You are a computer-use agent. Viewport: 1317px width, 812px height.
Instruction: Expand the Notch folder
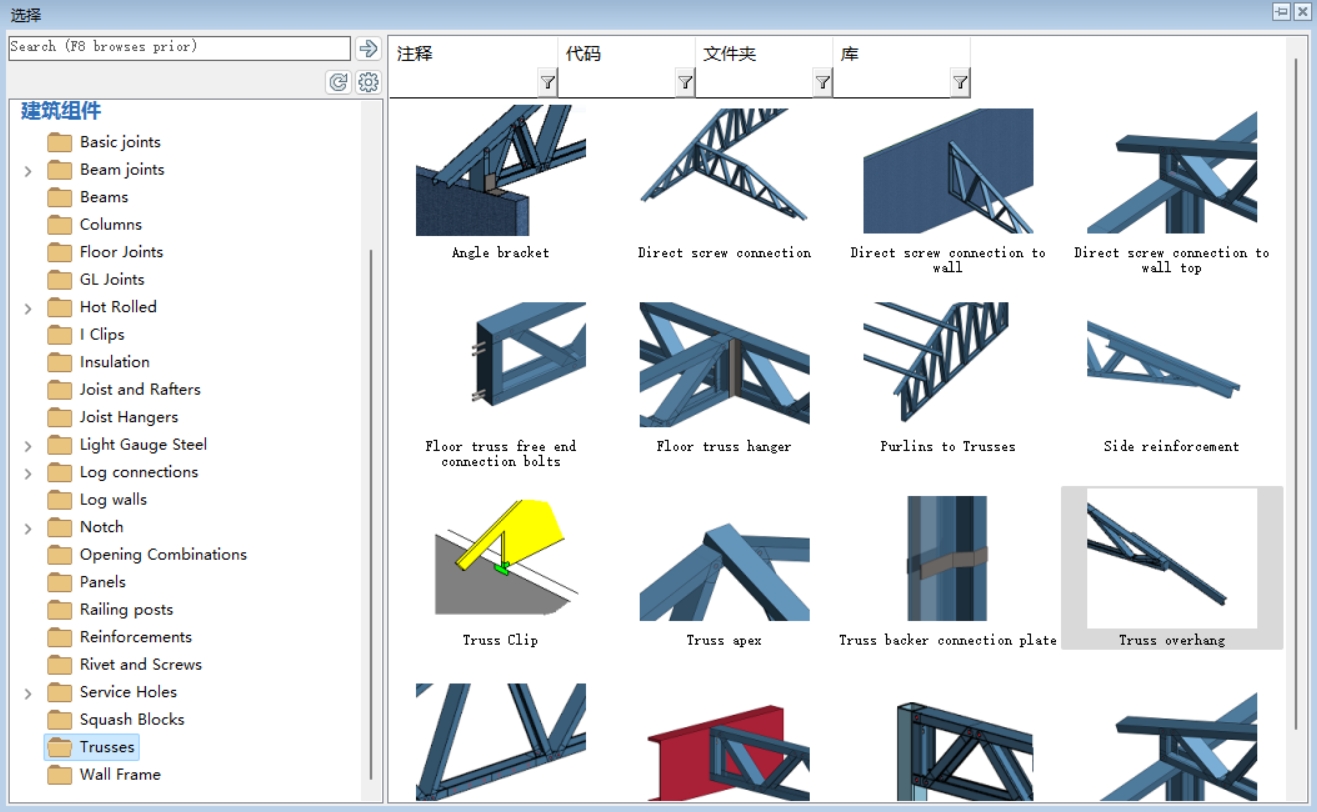click(x=28, y=528)
